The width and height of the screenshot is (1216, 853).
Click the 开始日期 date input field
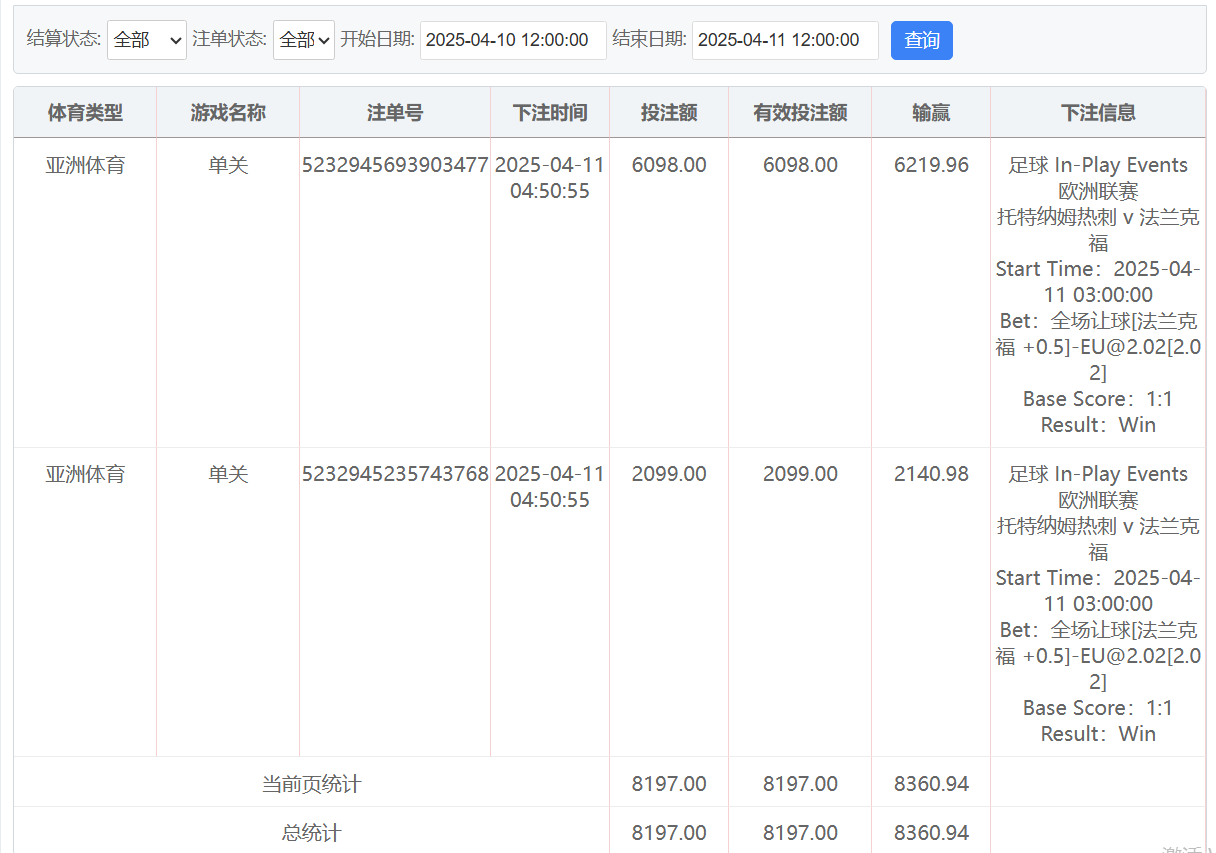tap(513, 40)
